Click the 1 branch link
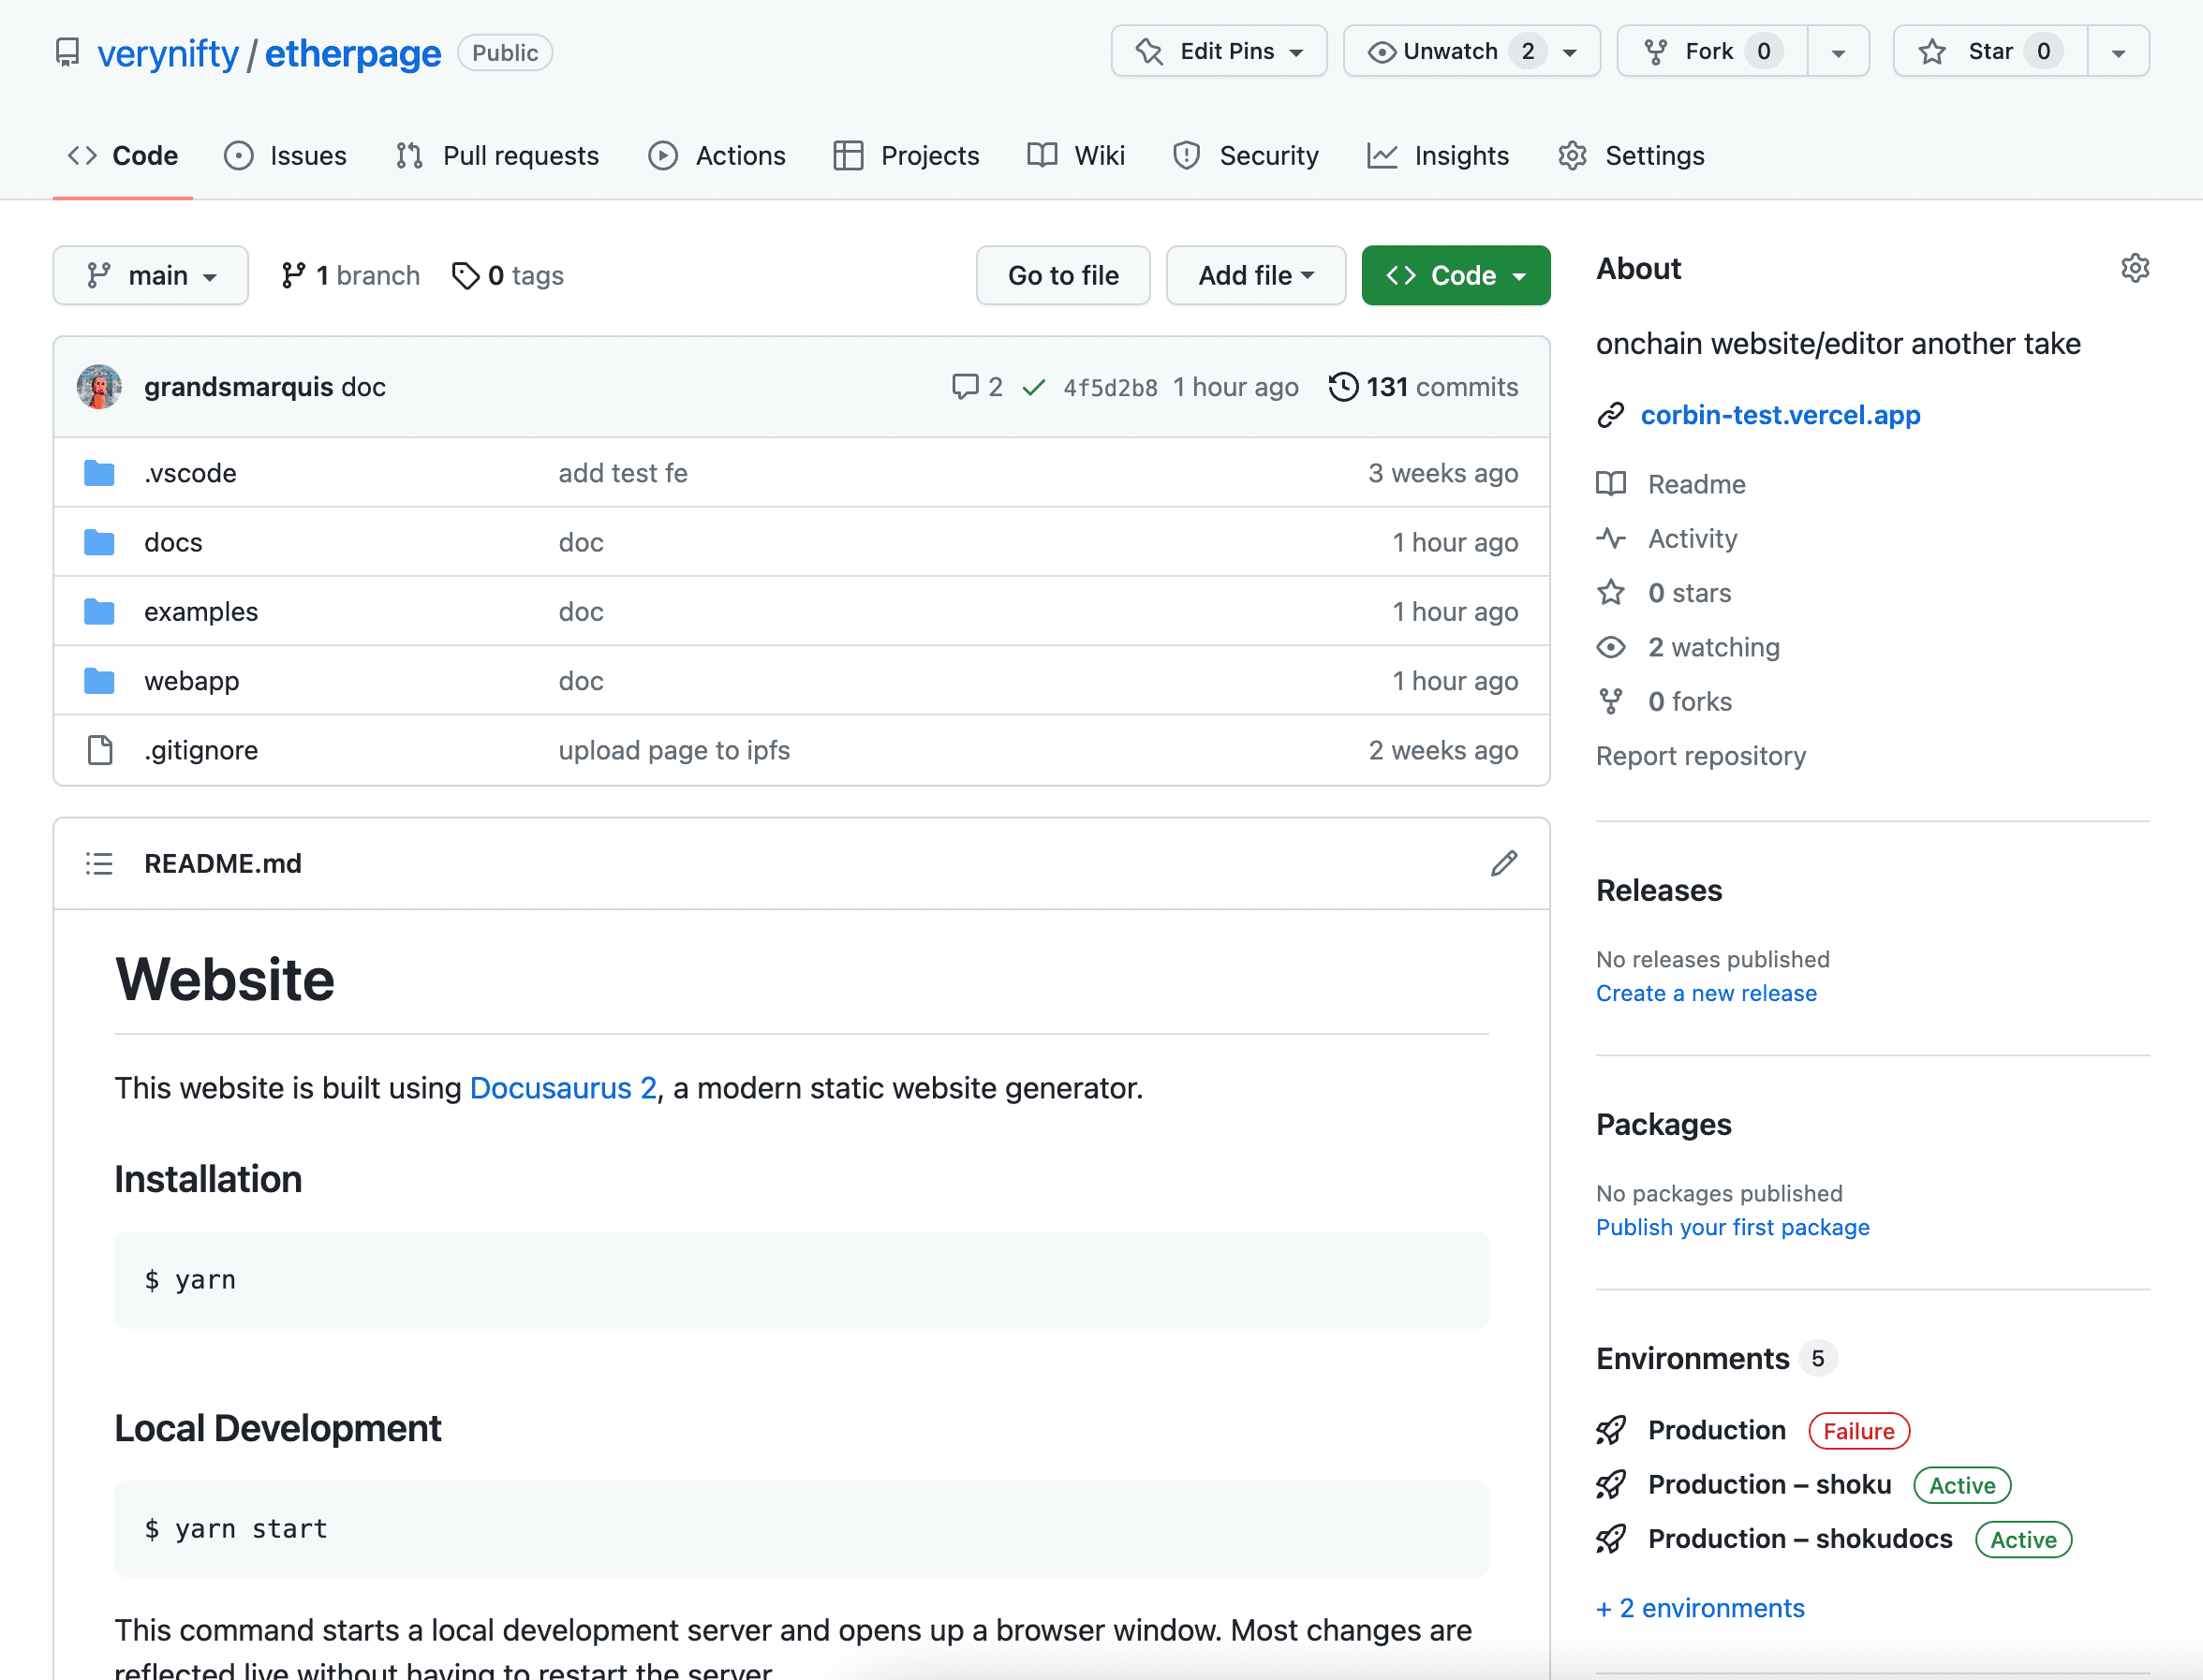The image size is (2203, 1680). (x=350, y=275)
